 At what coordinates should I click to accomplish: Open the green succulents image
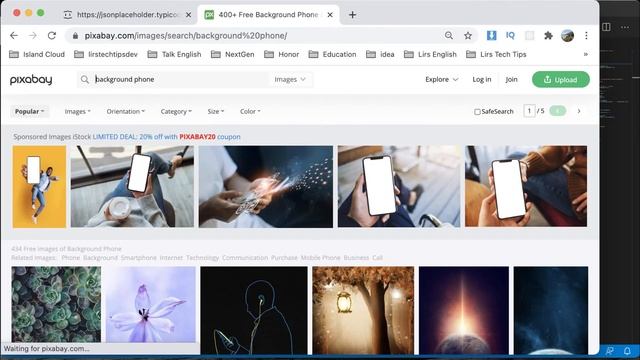click(x=56, y=304)
